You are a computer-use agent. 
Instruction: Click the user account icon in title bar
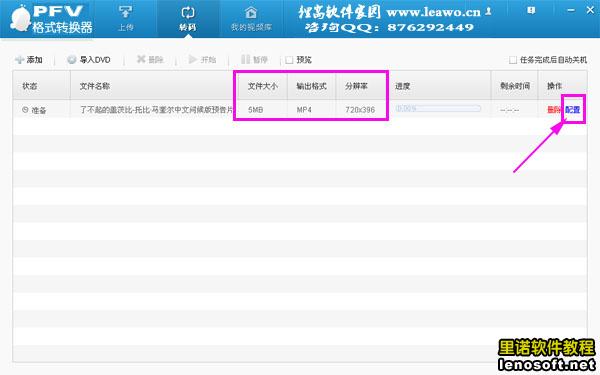click(488, 11)
